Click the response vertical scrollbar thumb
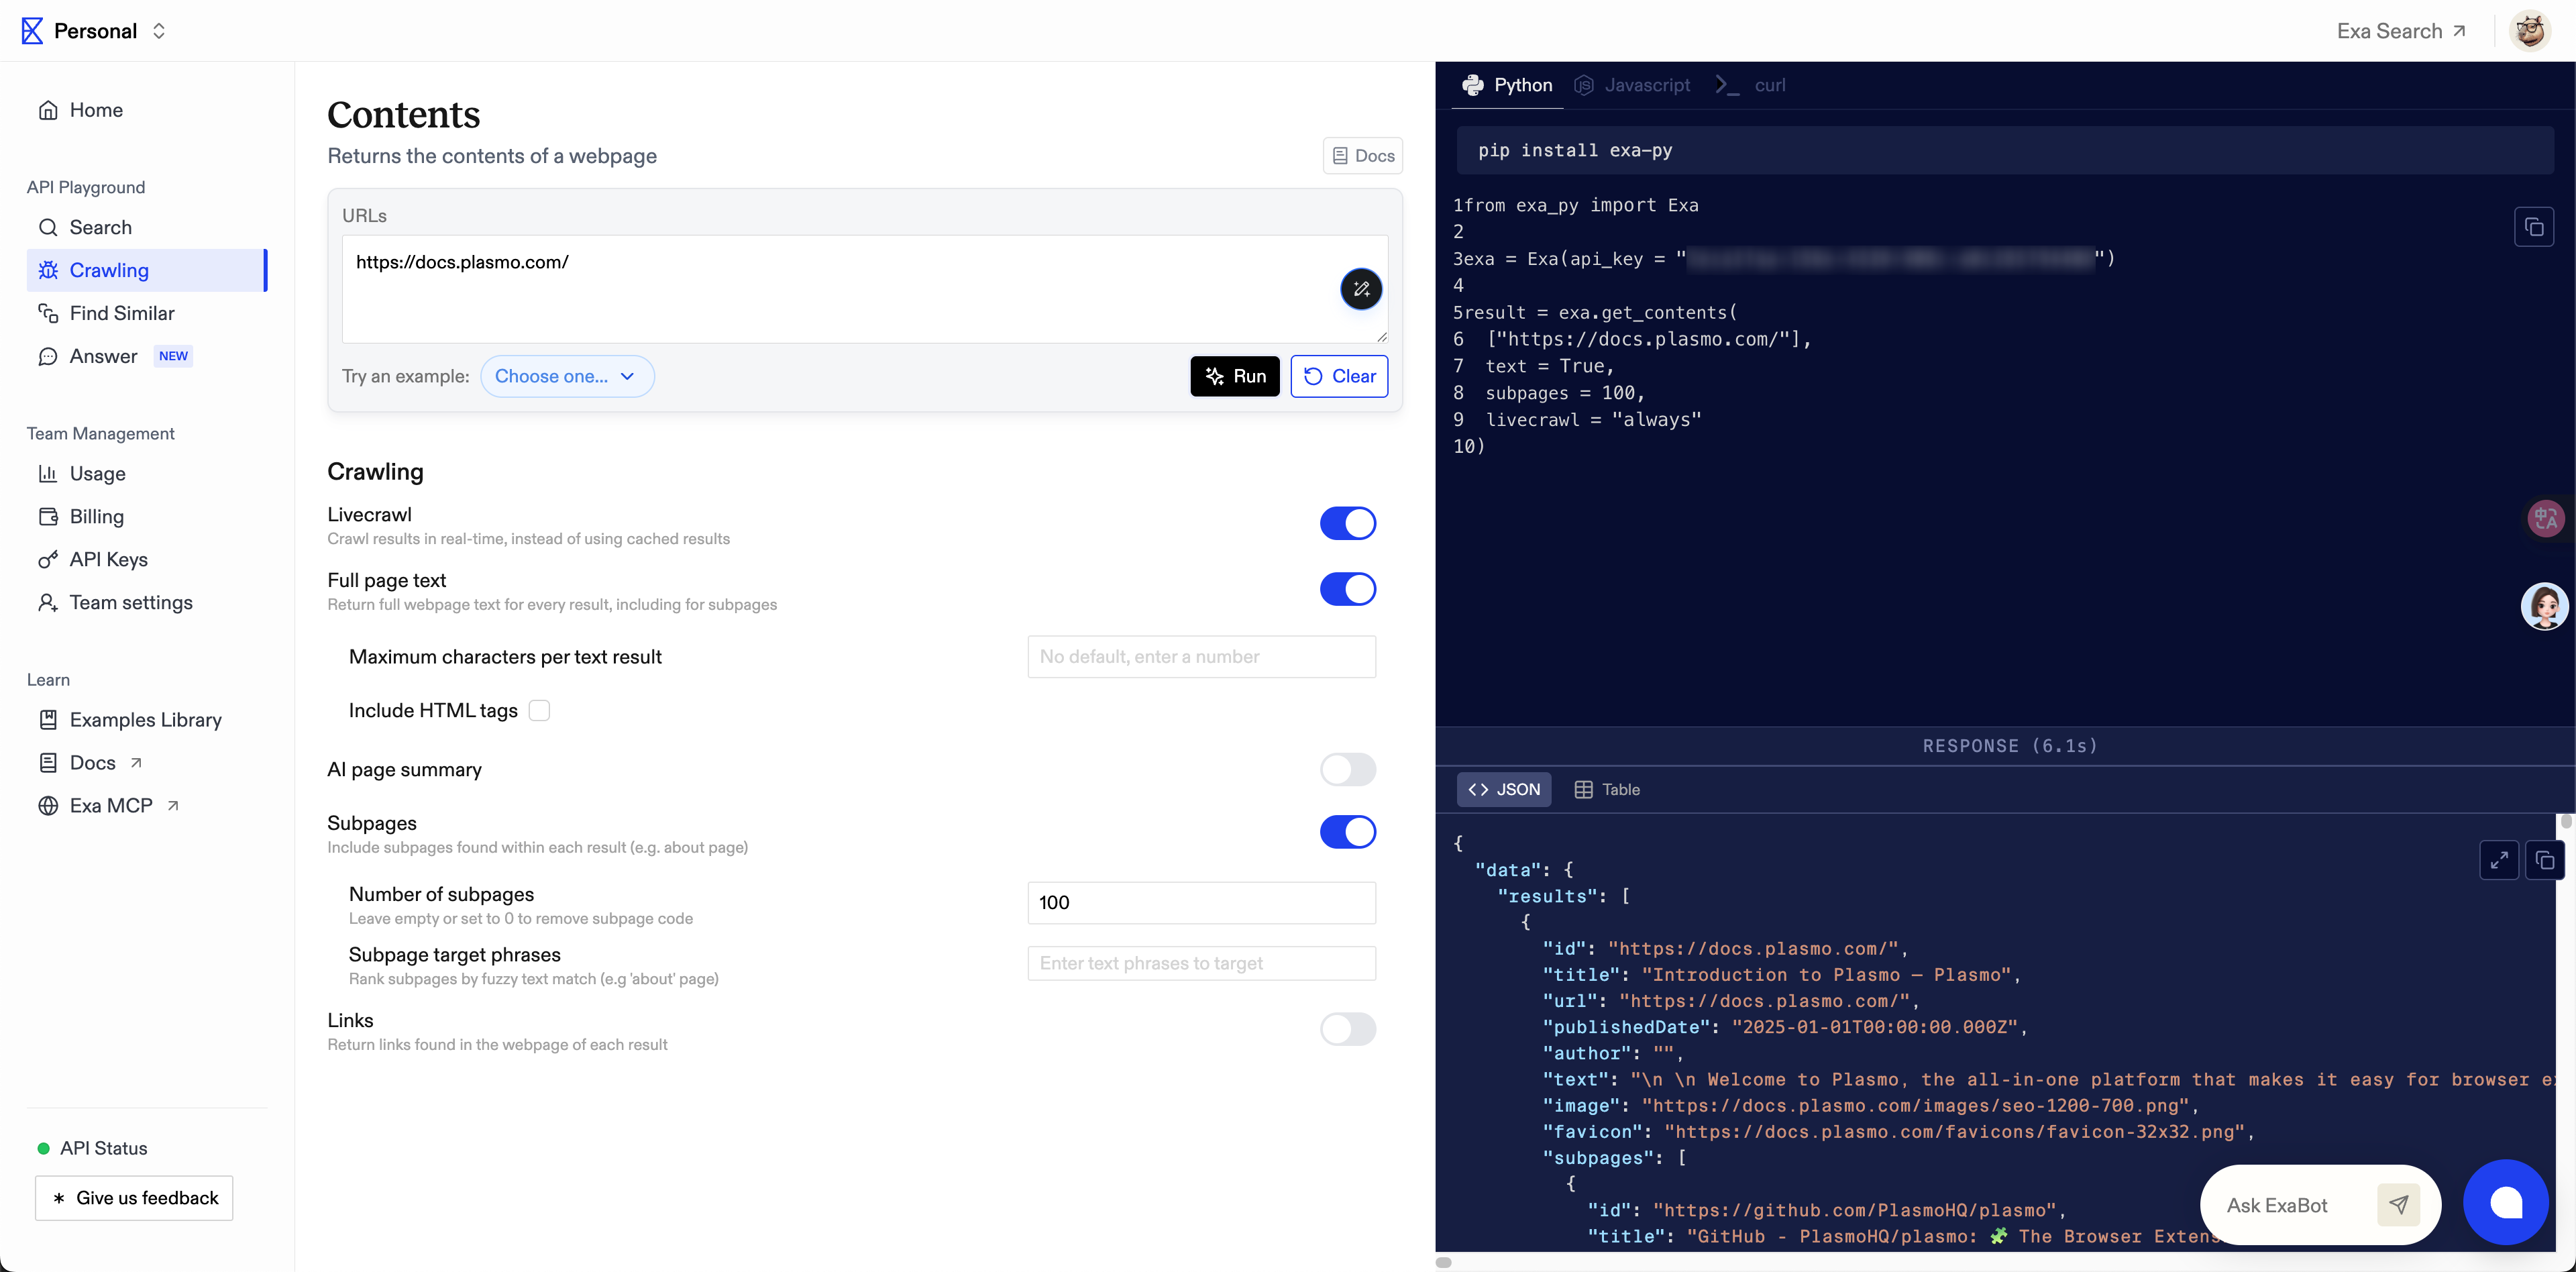Image resolution: width=2576 pixels, height=1272 pixels. 2565,822
